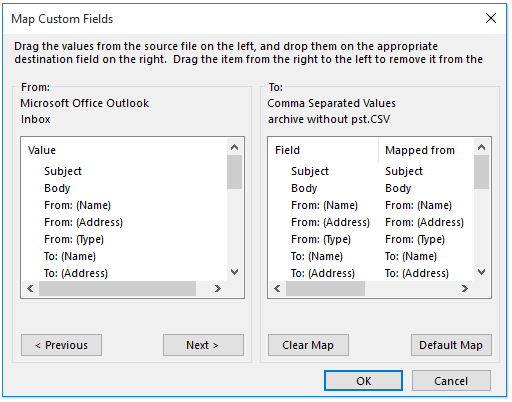Click the Default Map button
This screenshot has height=402, width=512.
point(451,345)
